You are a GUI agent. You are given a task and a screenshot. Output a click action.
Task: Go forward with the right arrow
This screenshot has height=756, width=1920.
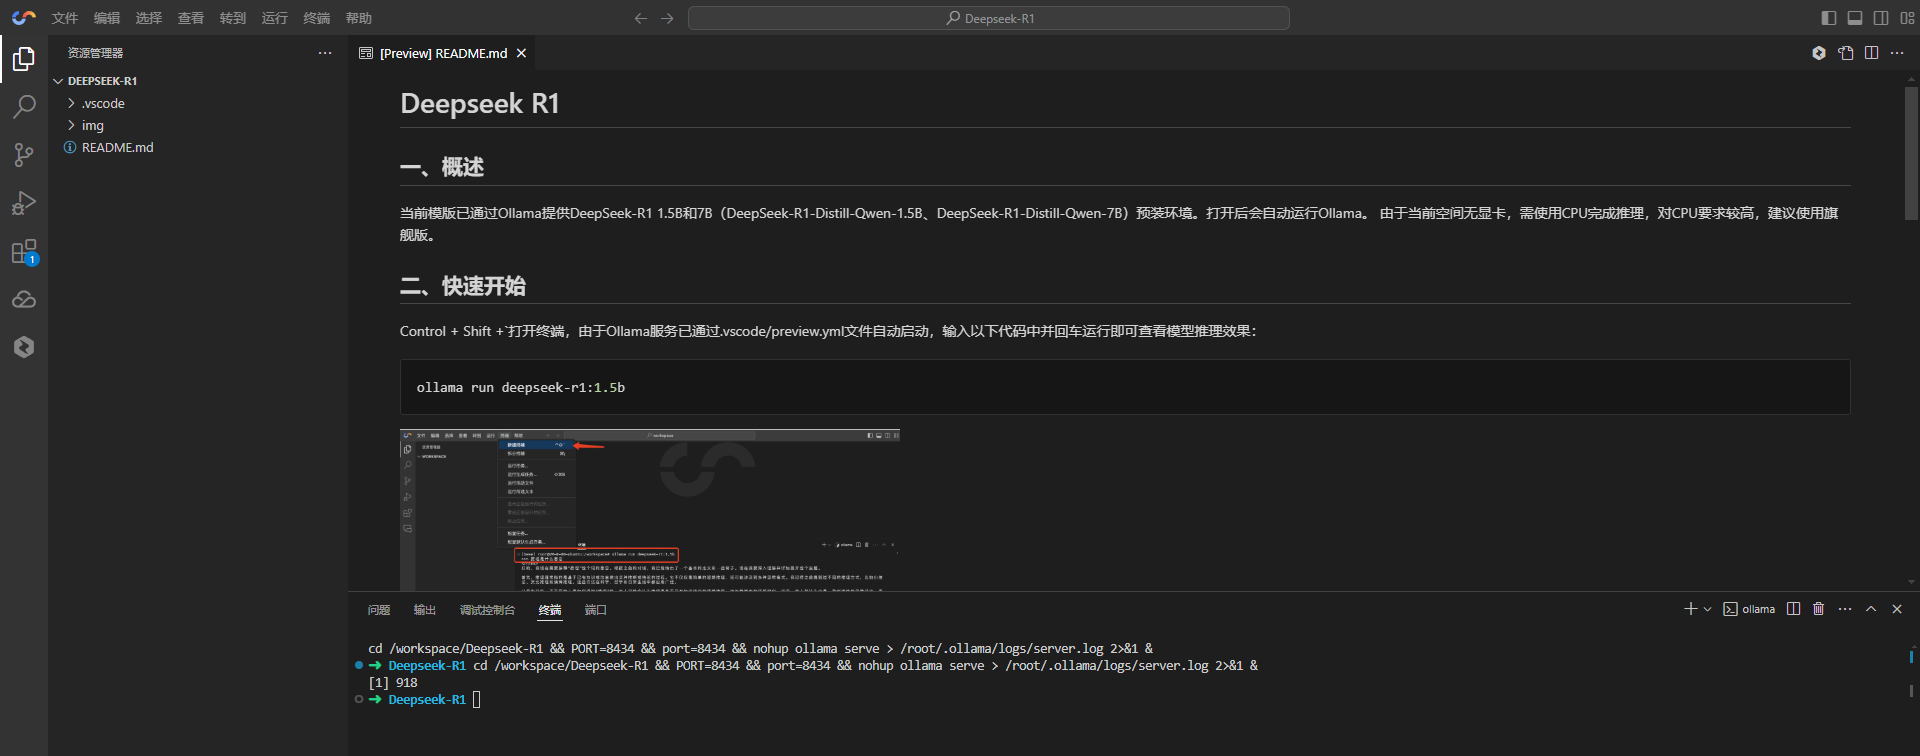click(x=667, y=18)
